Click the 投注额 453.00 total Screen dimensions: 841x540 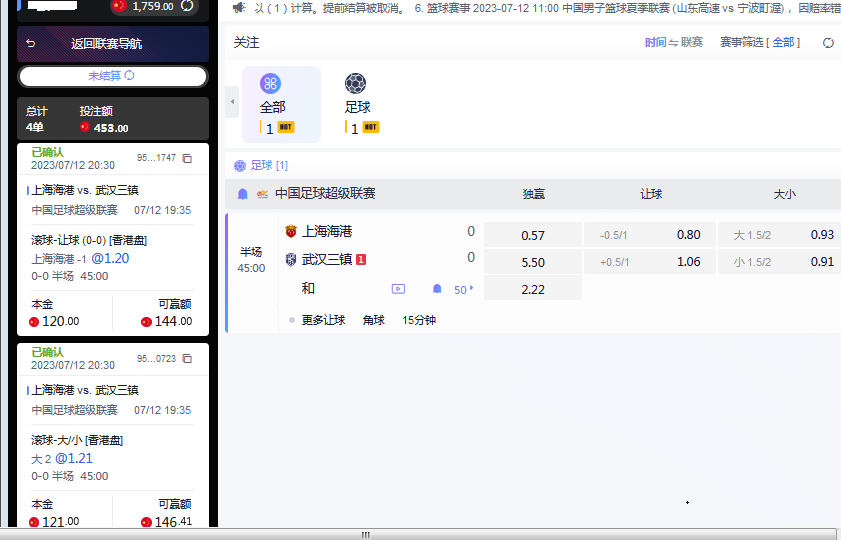point(104,128)
